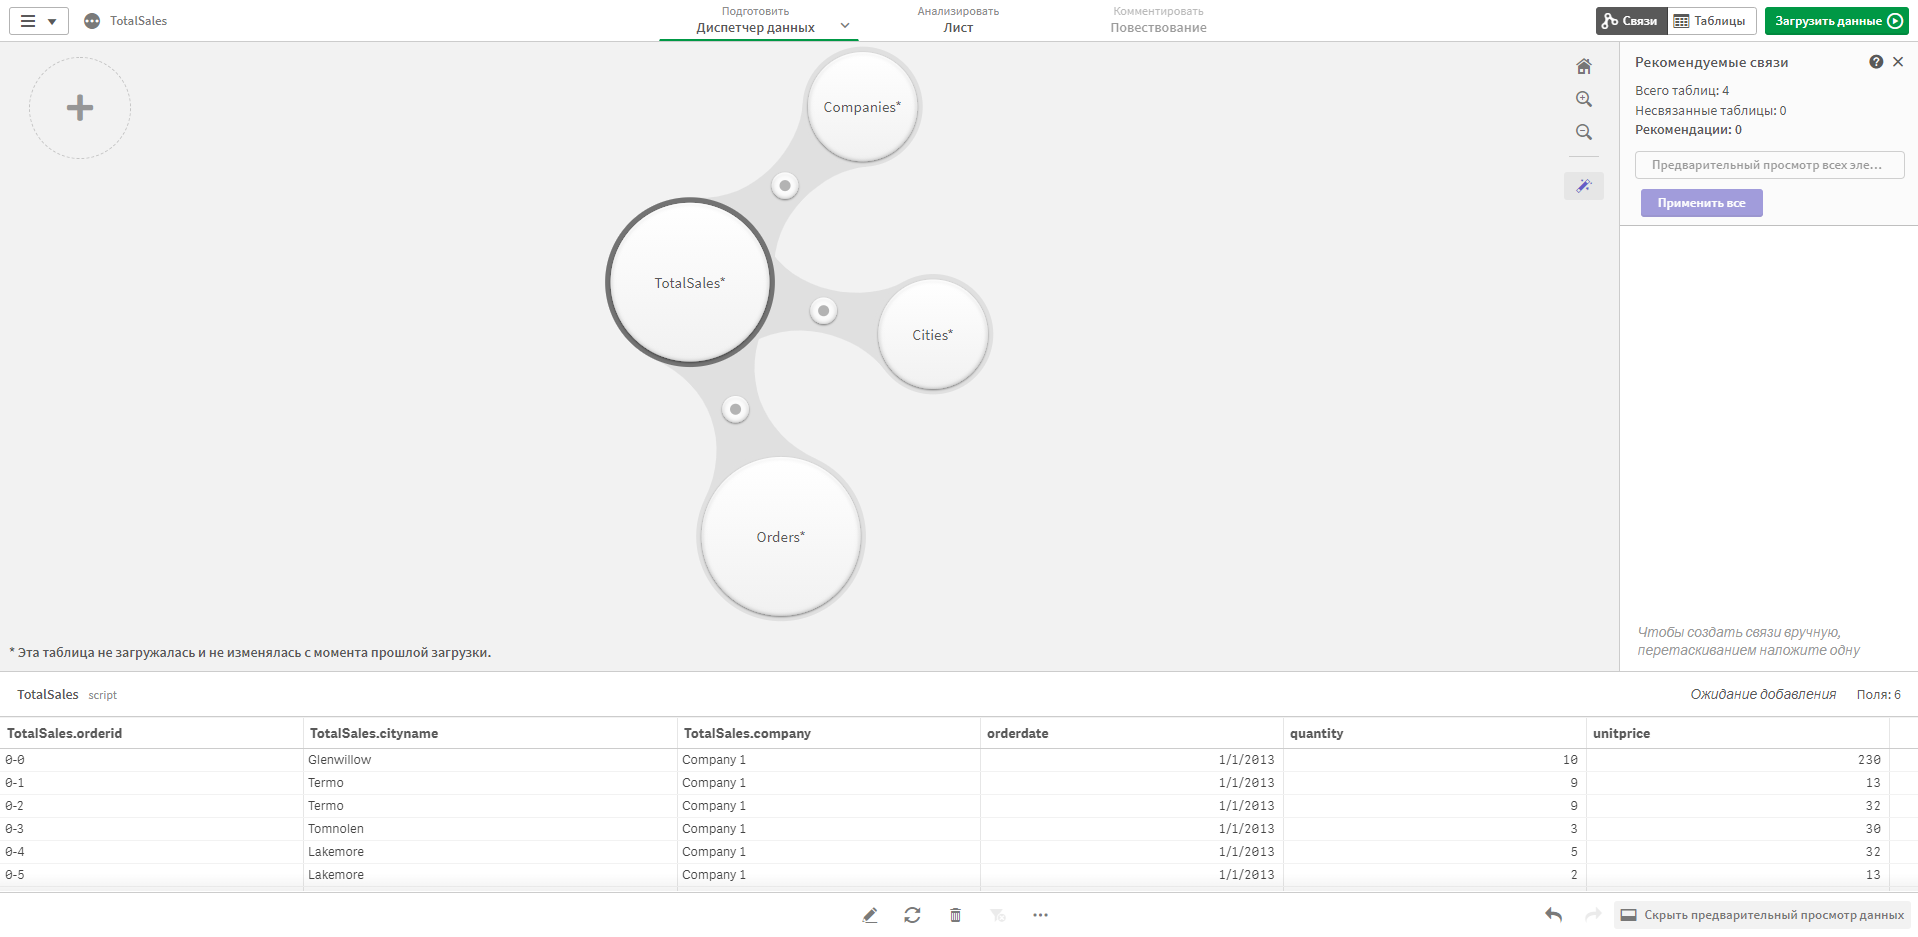
Task: Zoom in on the associations canvas
Action: point(1583,99)
